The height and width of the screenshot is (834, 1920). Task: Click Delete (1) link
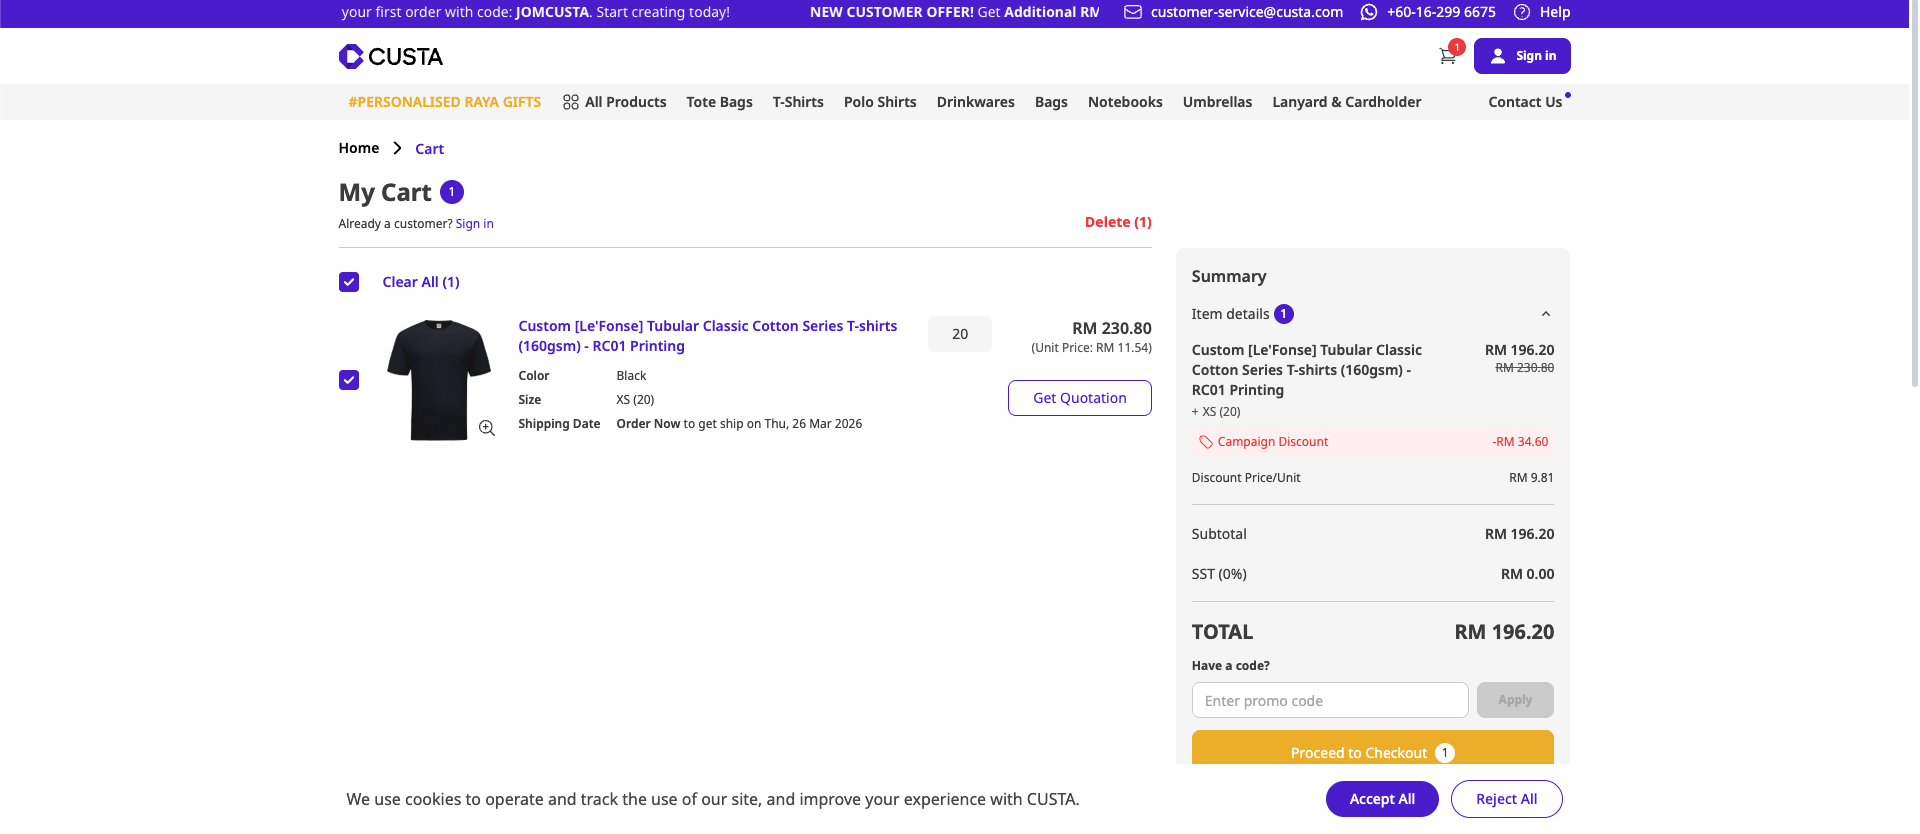click(1118, 222)
